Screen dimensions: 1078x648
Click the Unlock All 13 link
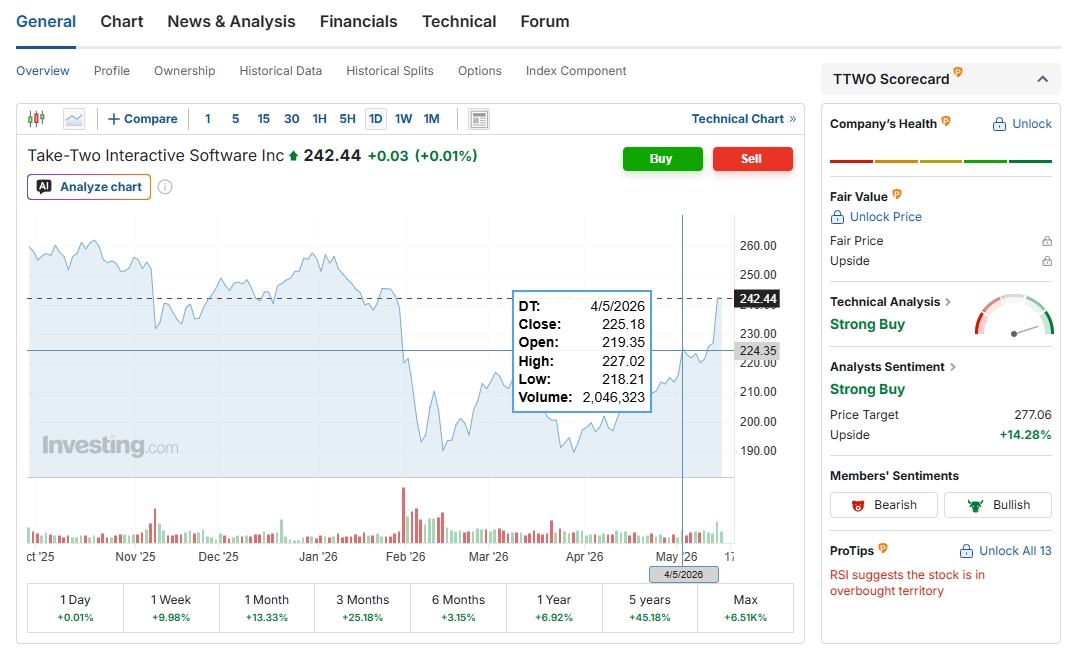coord(1006,551)
